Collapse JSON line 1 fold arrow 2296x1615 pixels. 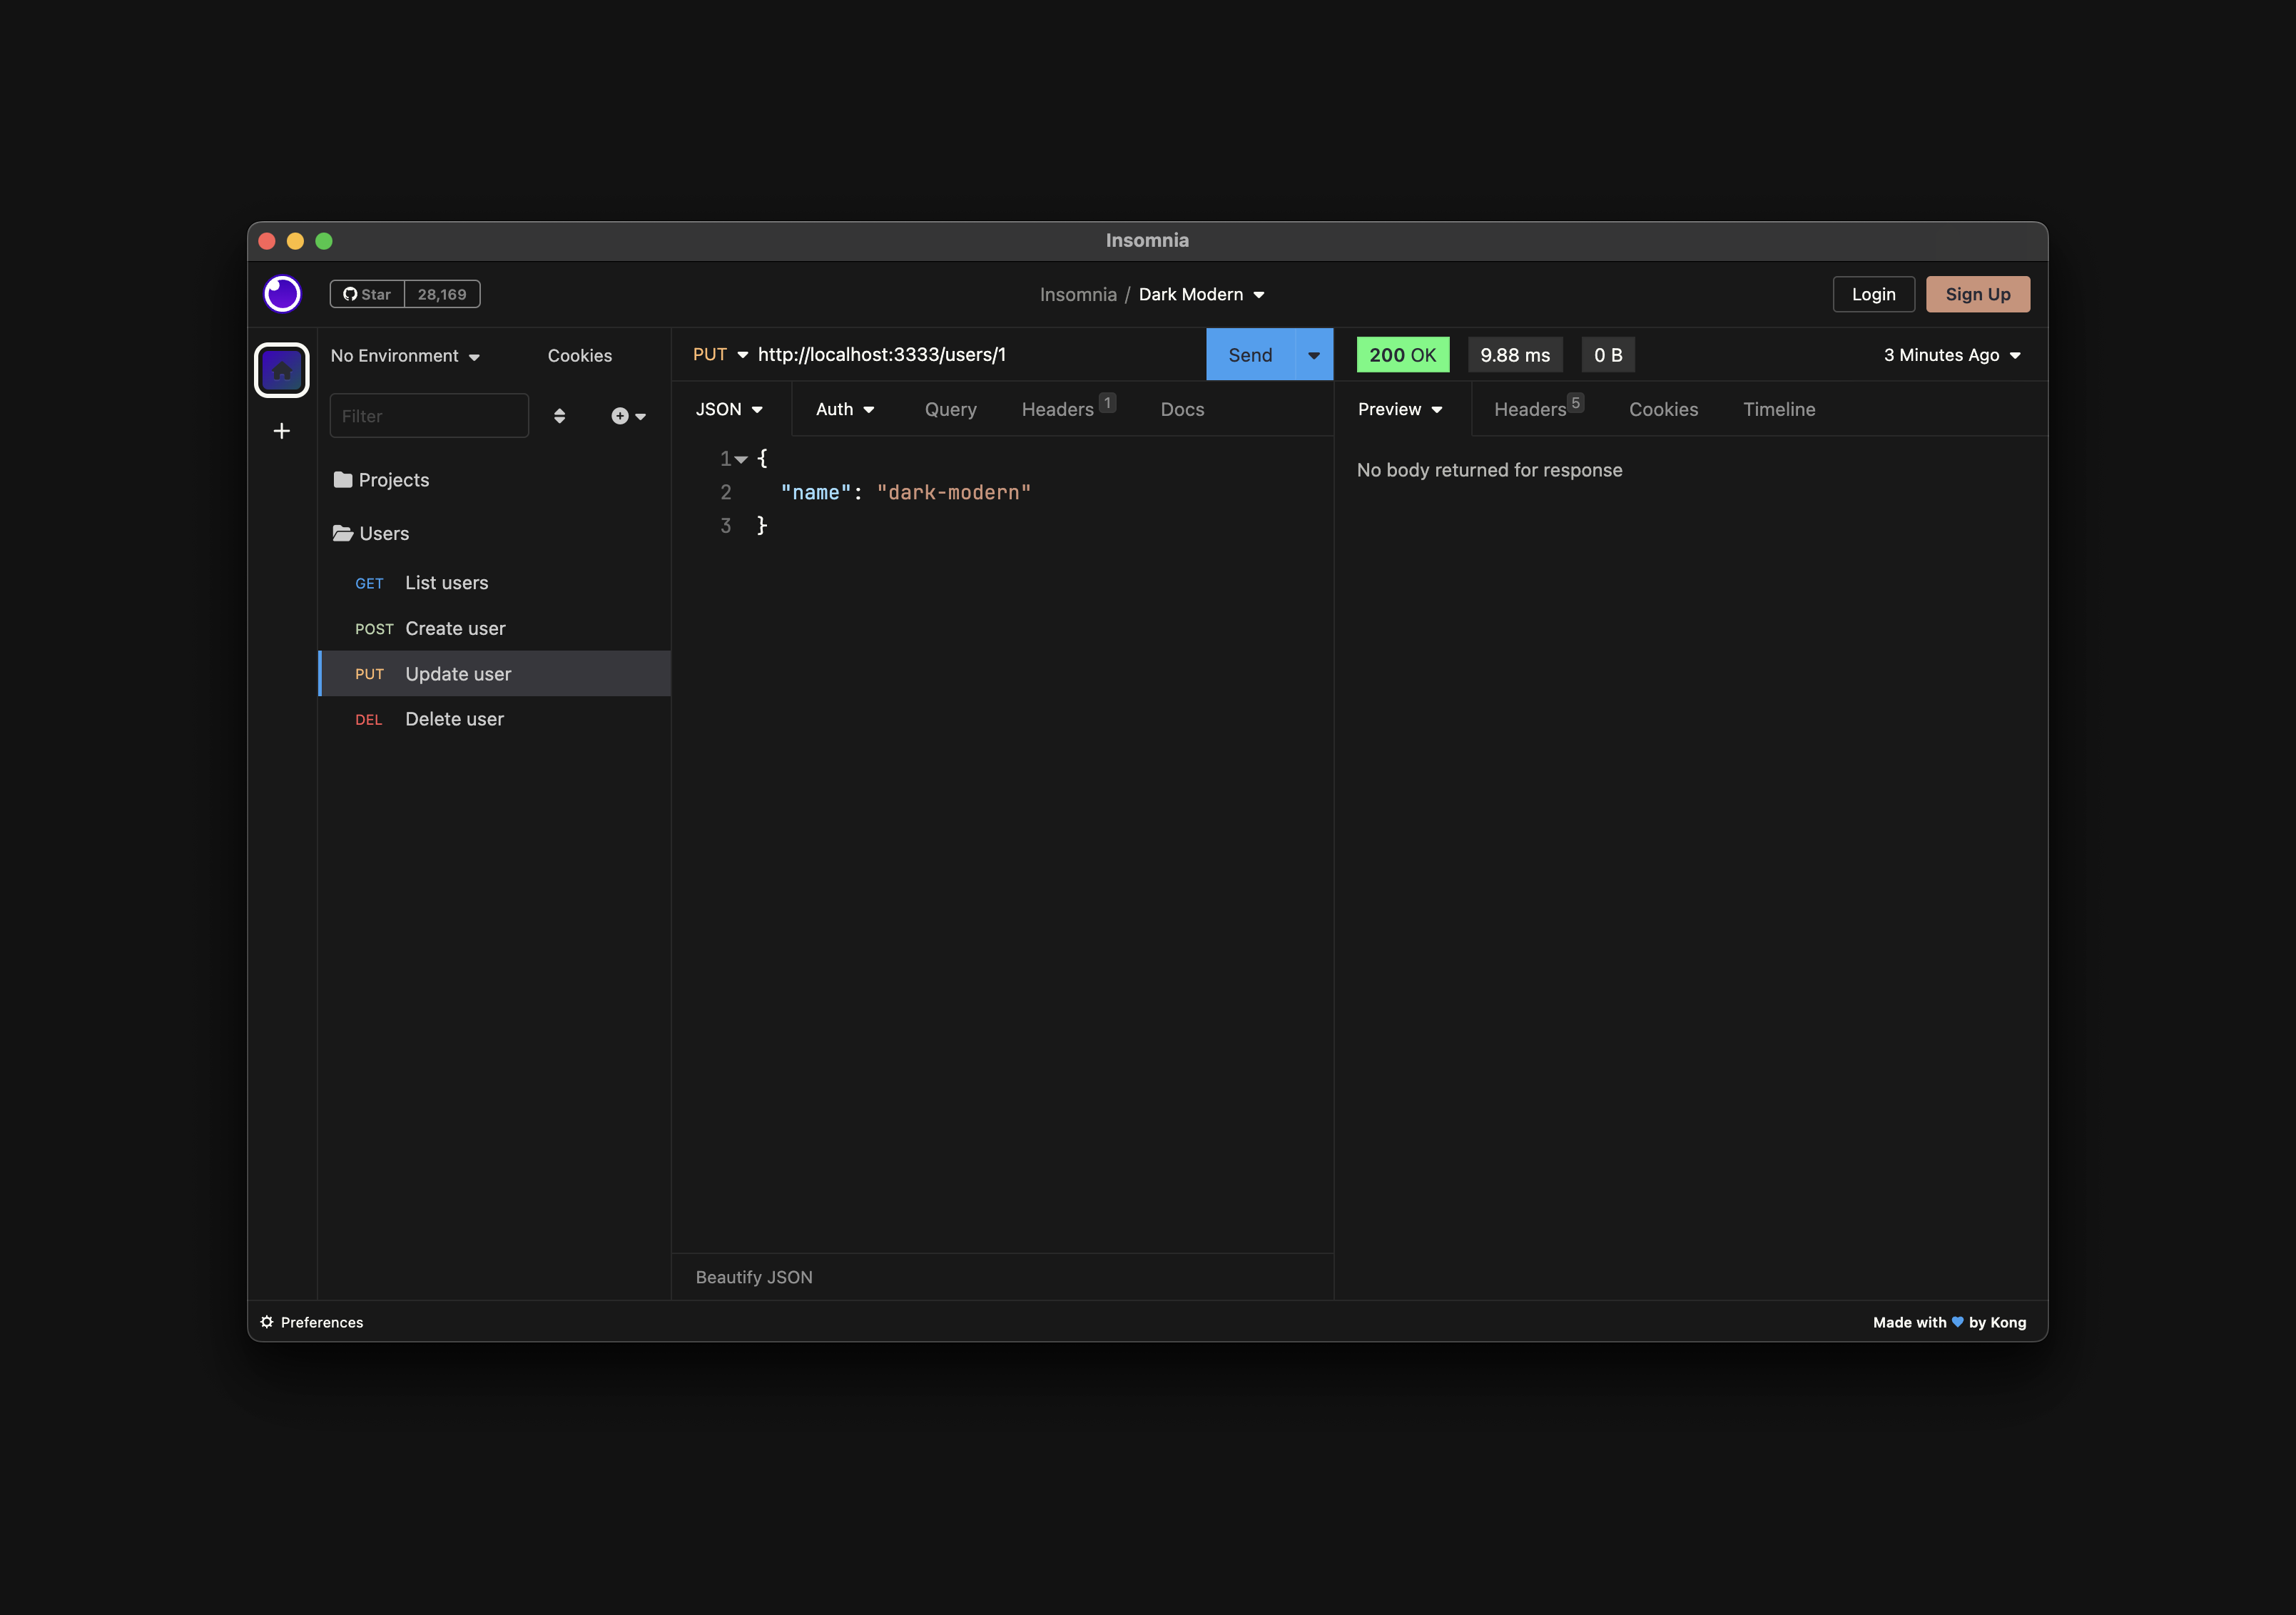click(x=741, y=459)
